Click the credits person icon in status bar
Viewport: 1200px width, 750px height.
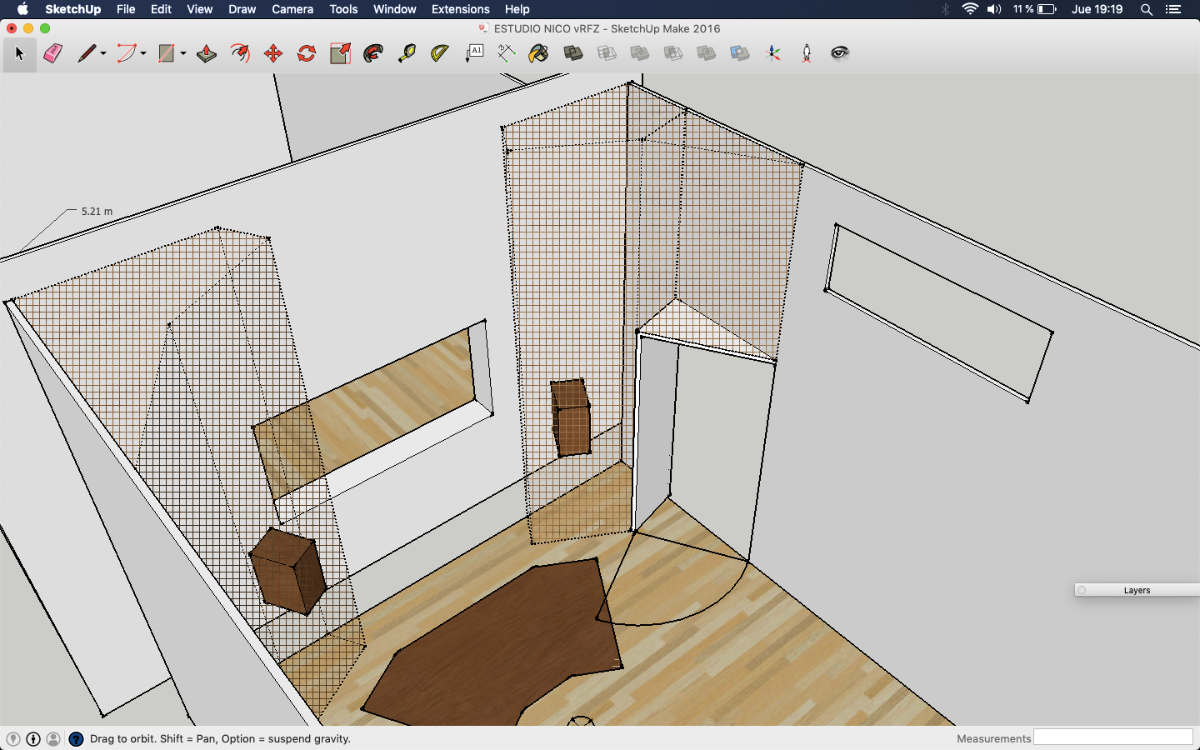pos(53,739)
